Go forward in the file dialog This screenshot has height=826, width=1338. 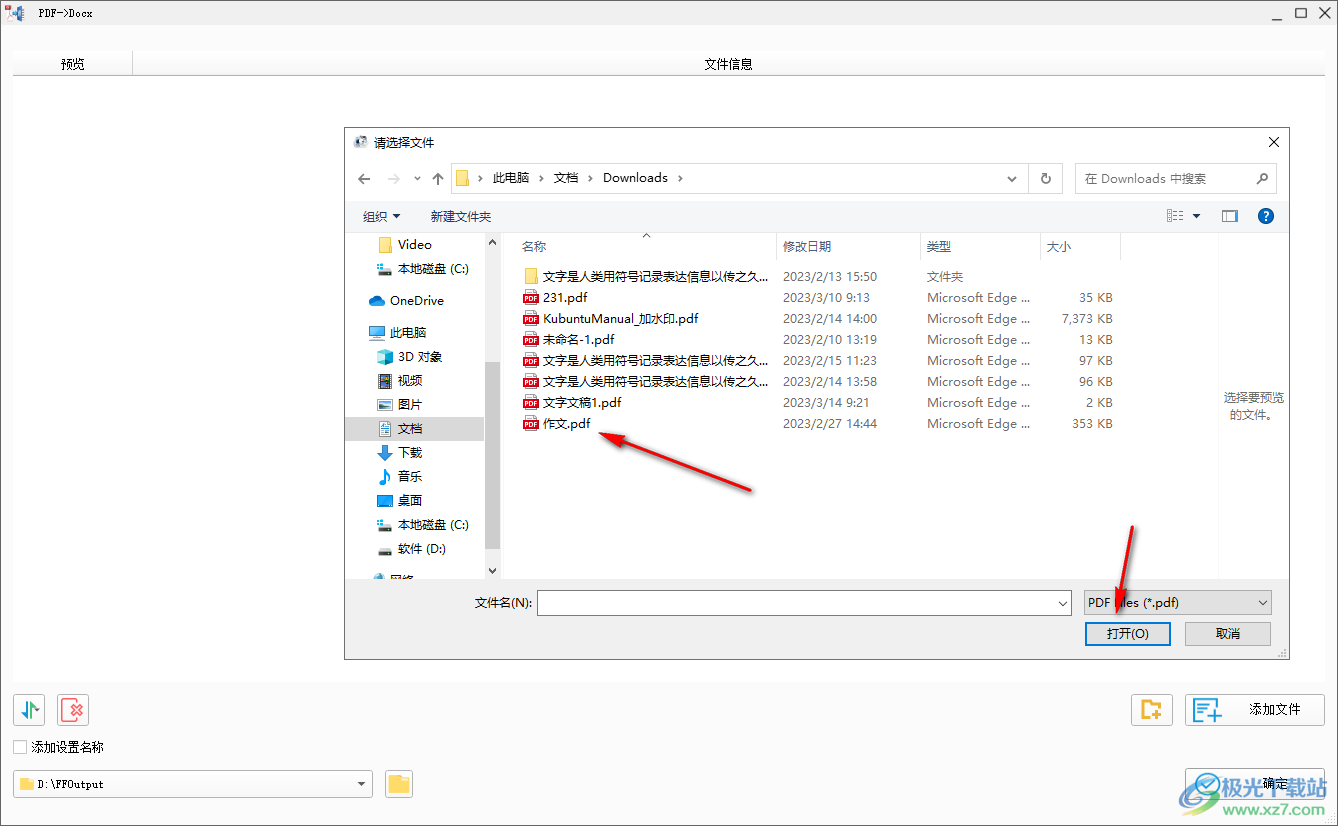pyautogui.click(x=394, y=178)
